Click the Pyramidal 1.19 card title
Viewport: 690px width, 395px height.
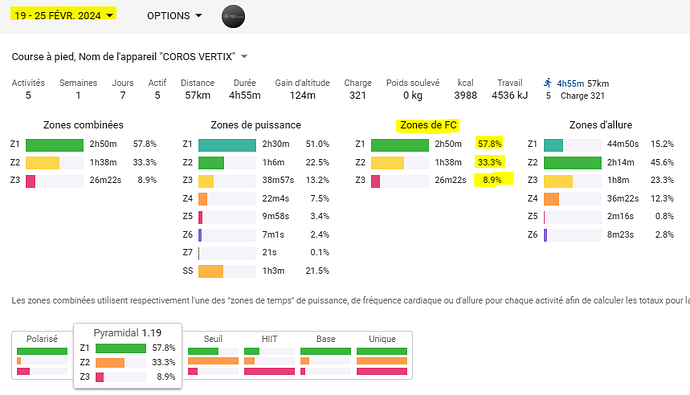128,333
